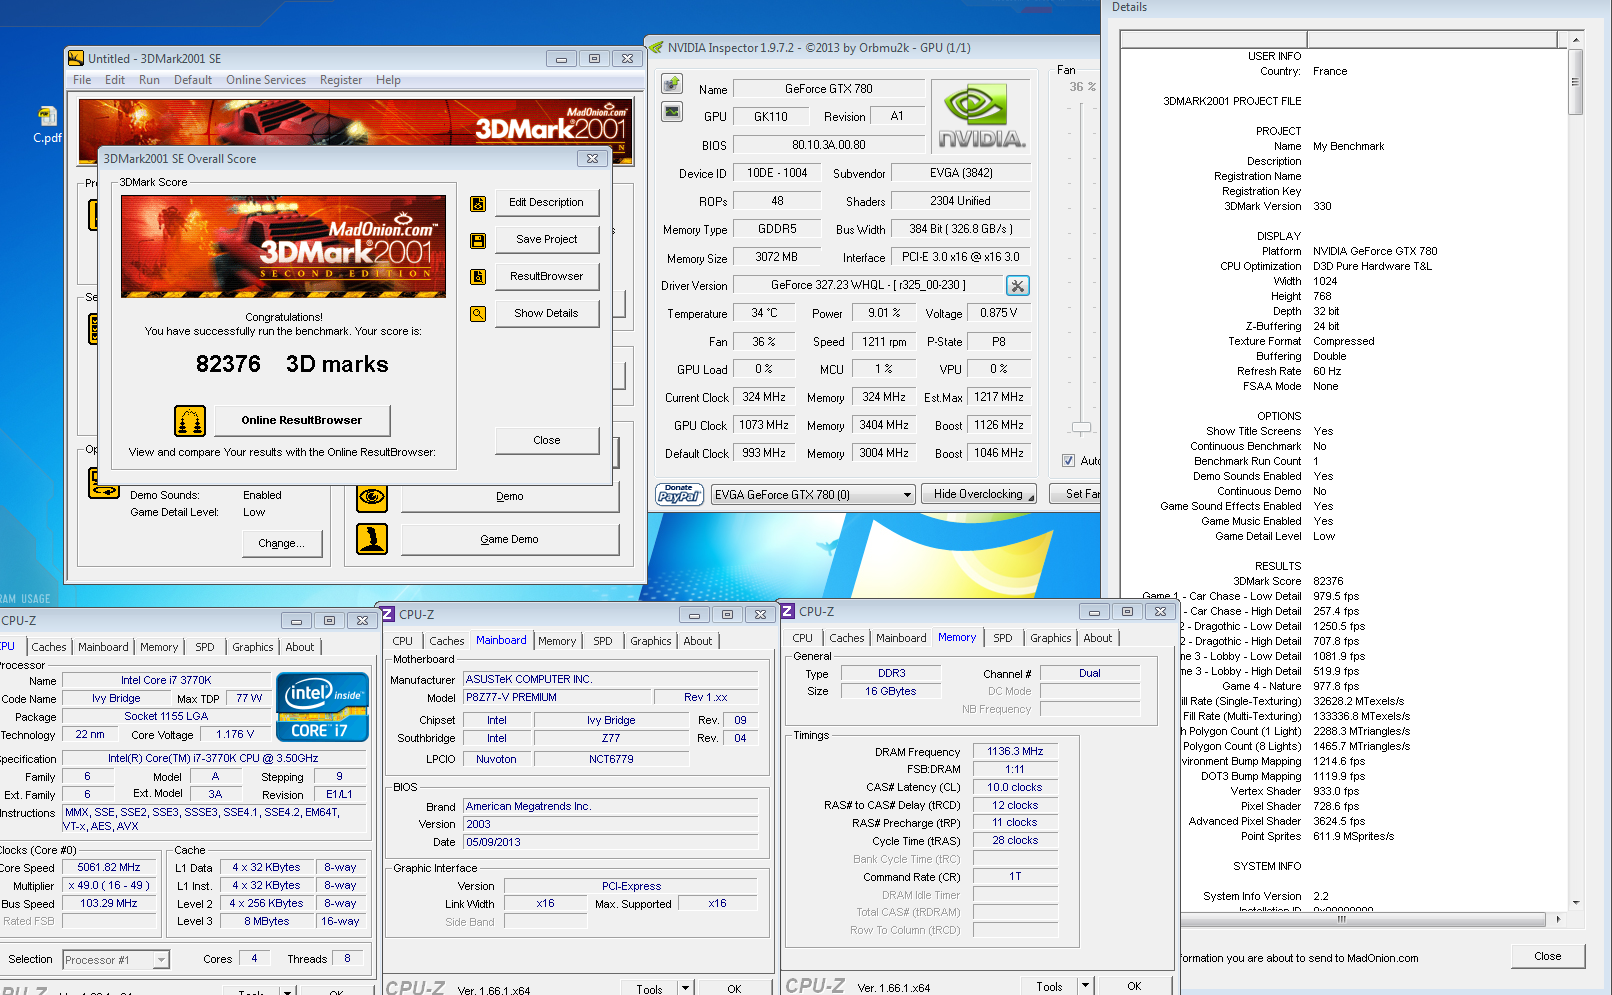1612x995 pixels.
Task: Click the Online ResultBrowser button
Action: point(301,420)
